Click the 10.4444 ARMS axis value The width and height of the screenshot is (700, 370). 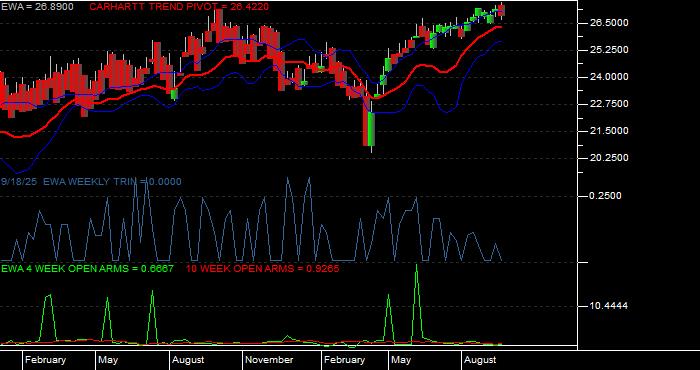tap(608, 306)
